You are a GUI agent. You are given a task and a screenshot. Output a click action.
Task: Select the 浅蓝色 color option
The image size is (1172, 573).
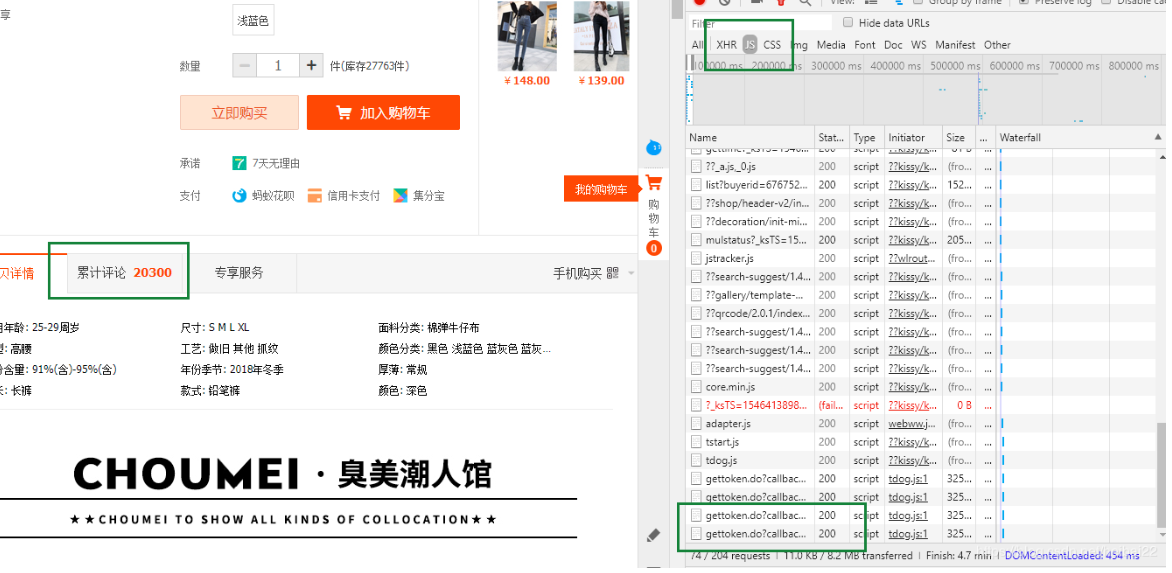[253, 21]
